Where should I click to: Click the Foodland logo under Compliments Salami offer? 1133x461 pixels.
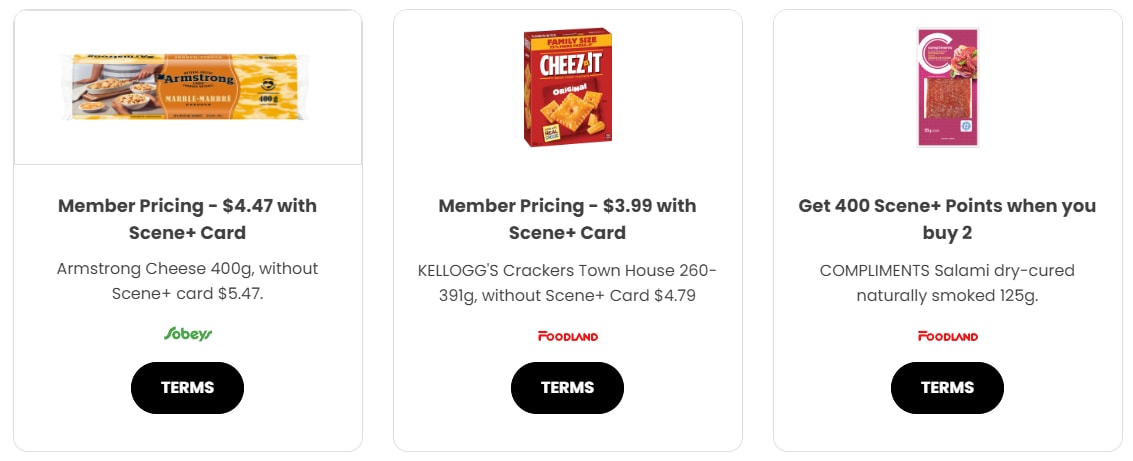point(947,336)
